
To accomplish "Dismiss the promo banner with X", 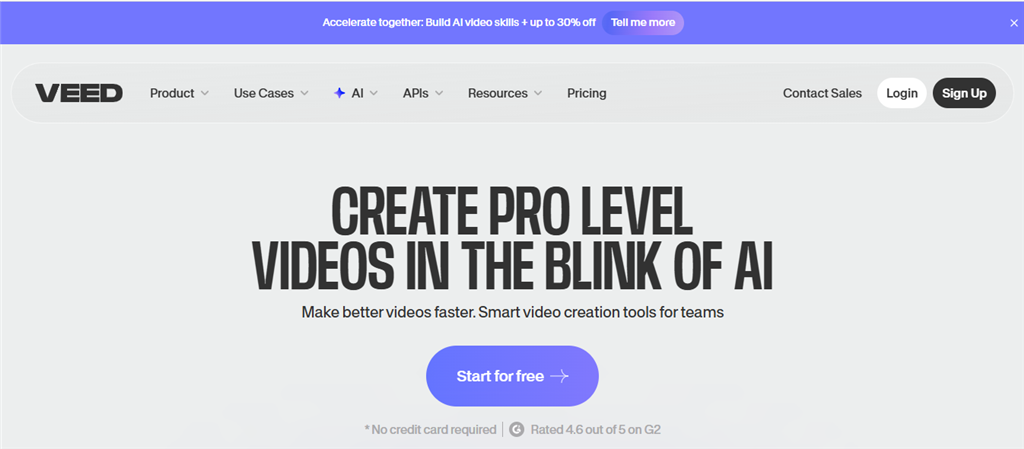I will [1014, 22].
